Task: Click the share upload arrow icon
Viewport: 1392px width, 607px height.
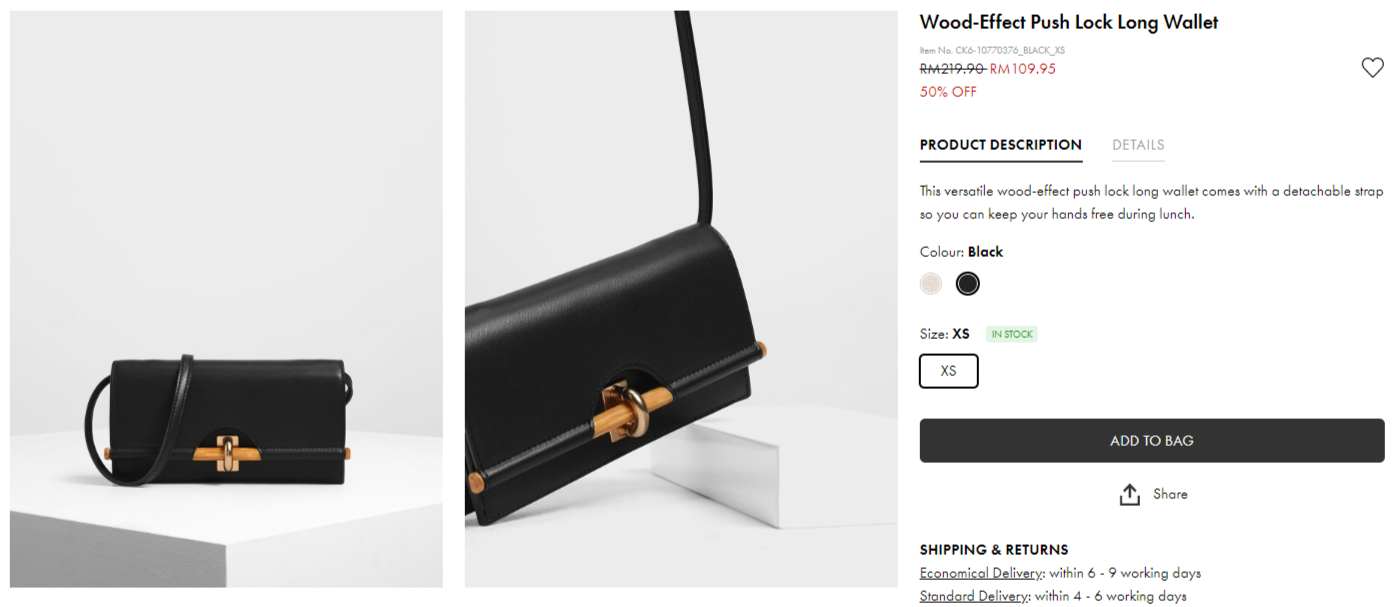Action: (1130, 494)
